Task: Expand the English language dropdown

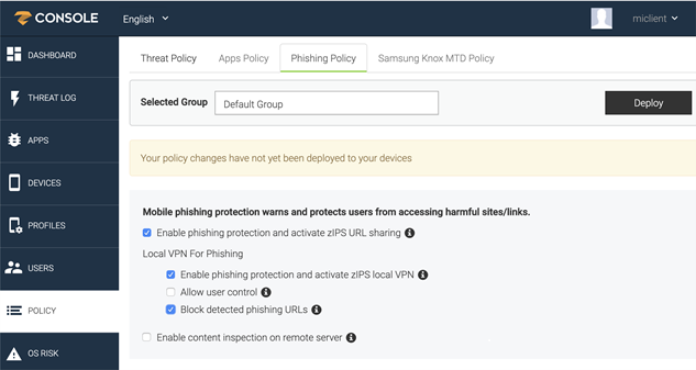Action: [x=146, y=19]
